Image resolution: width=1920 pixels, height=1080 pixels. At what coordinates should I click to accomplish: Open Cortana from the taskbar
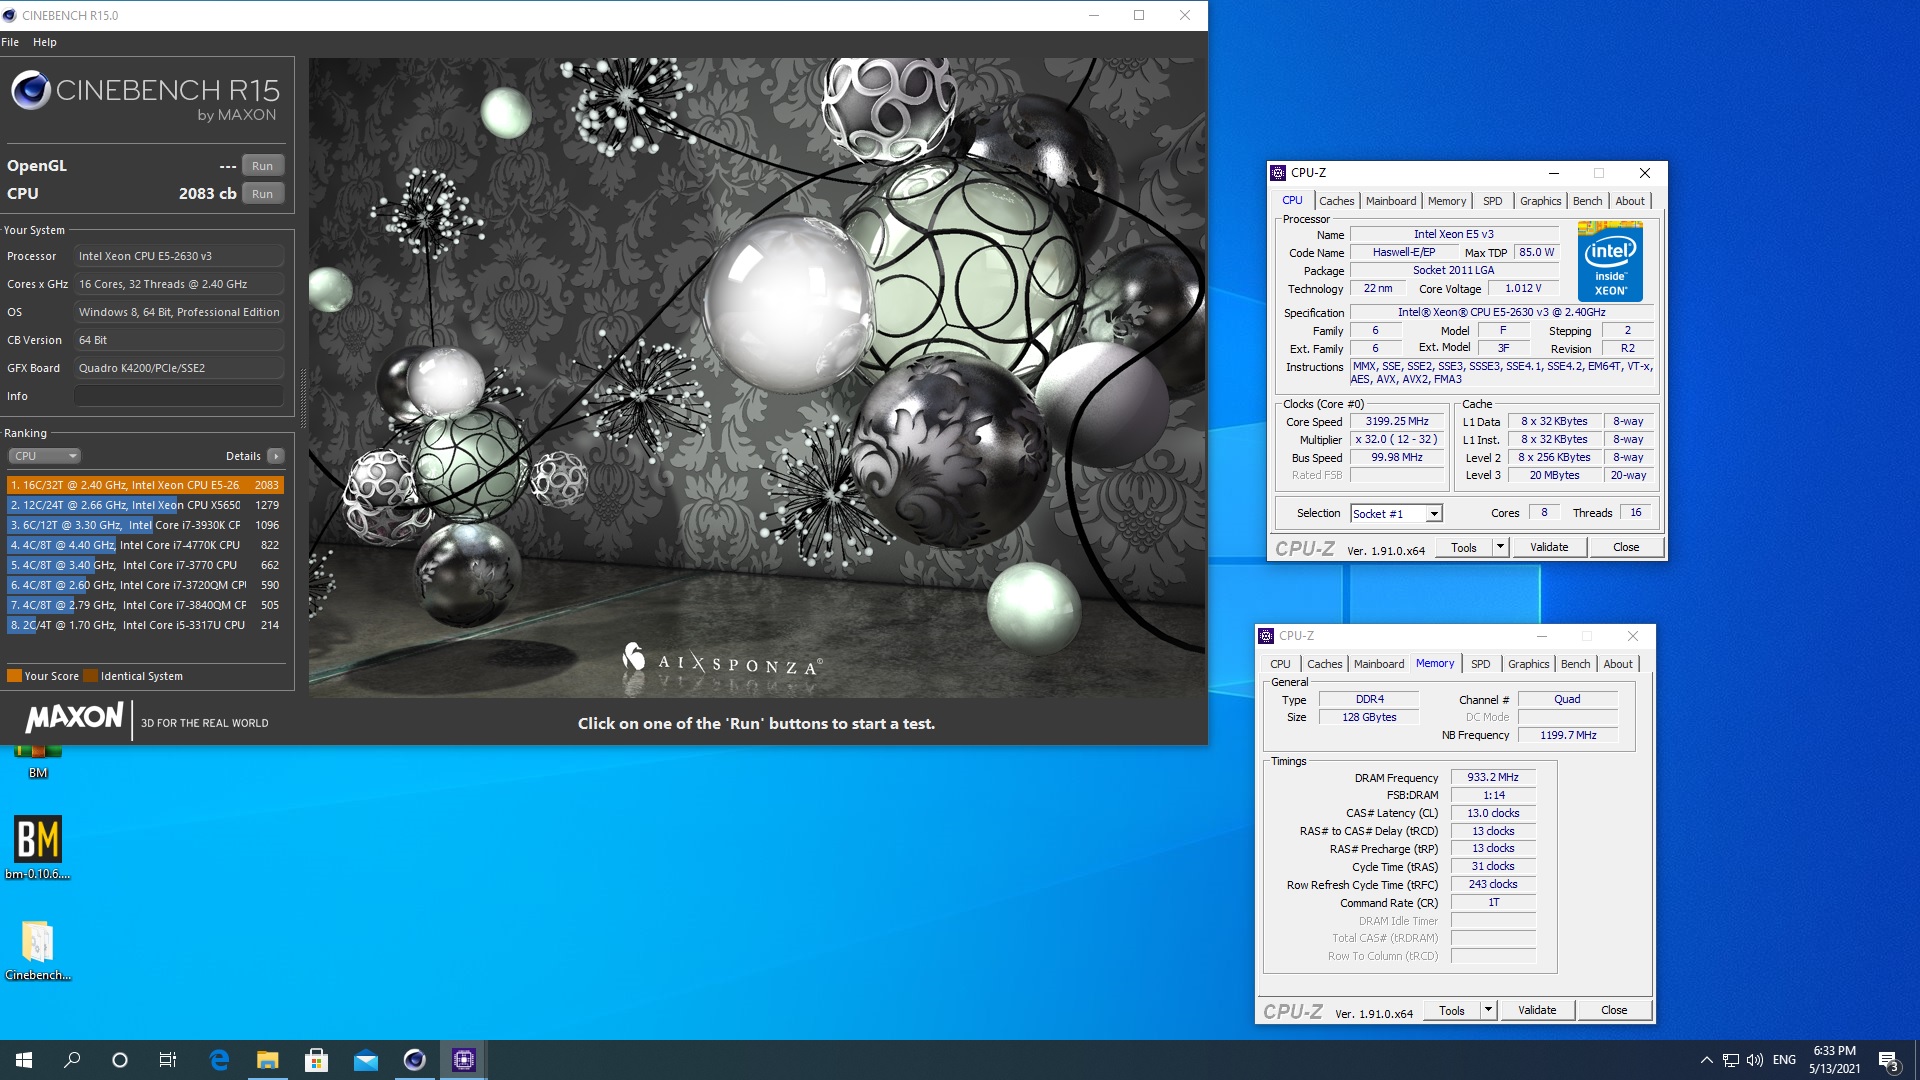pos(120,1060)
